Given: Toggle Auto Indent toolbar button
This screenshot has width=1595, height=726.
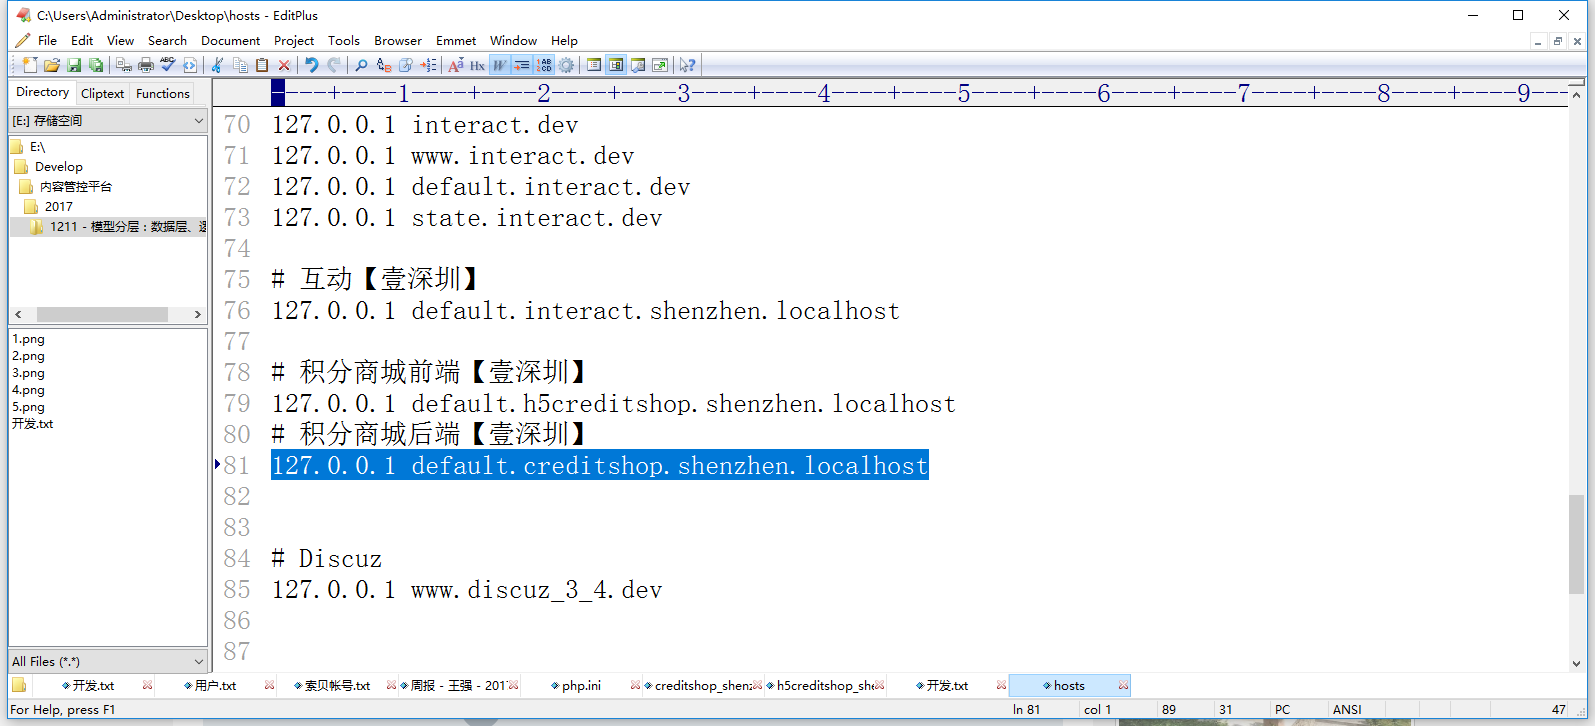Looking at the screenshot, I should click(x=522, y=65).
